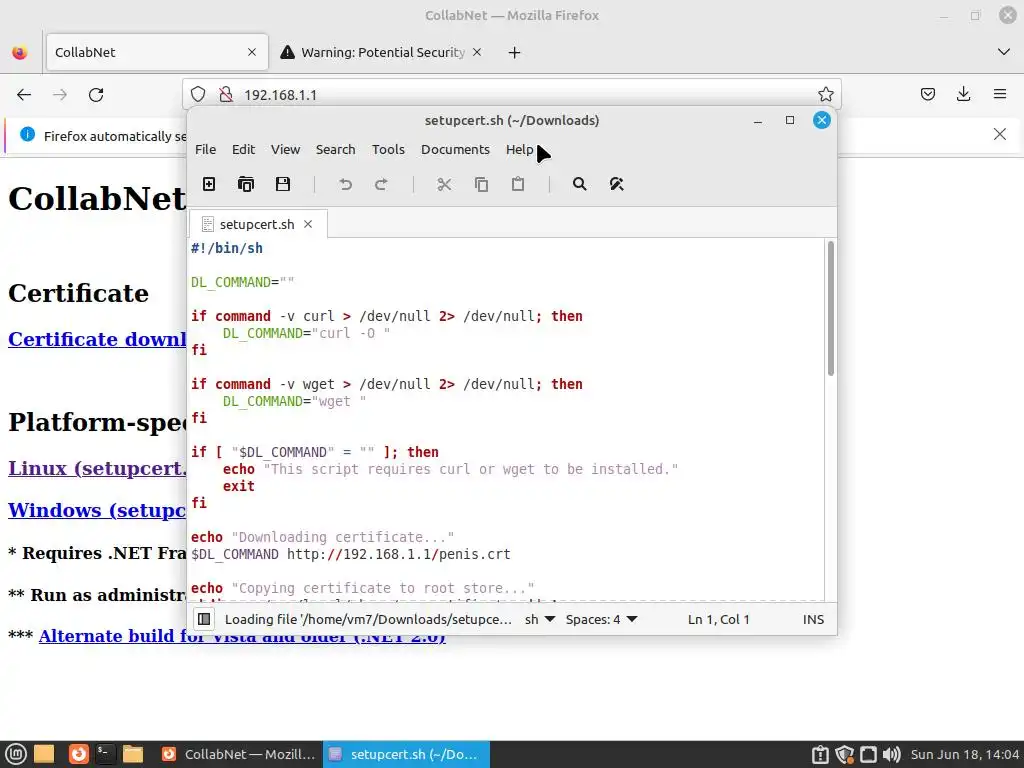Open the clock showing Sun Jun 18
The width and height of the screenshot is (1024, 768).
click(965, 754)
